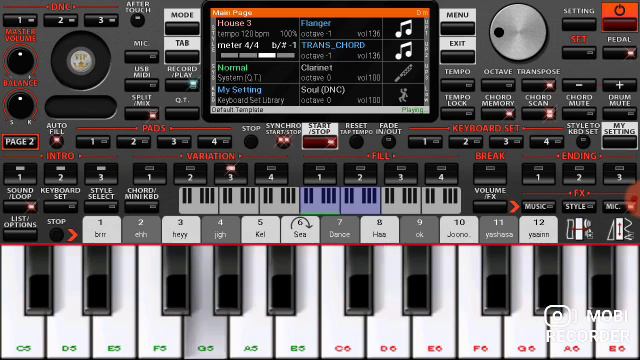The image size is (640, 360).
Task: Toggle the AFTER TOUCH button
Action: [x=138, y=20]
